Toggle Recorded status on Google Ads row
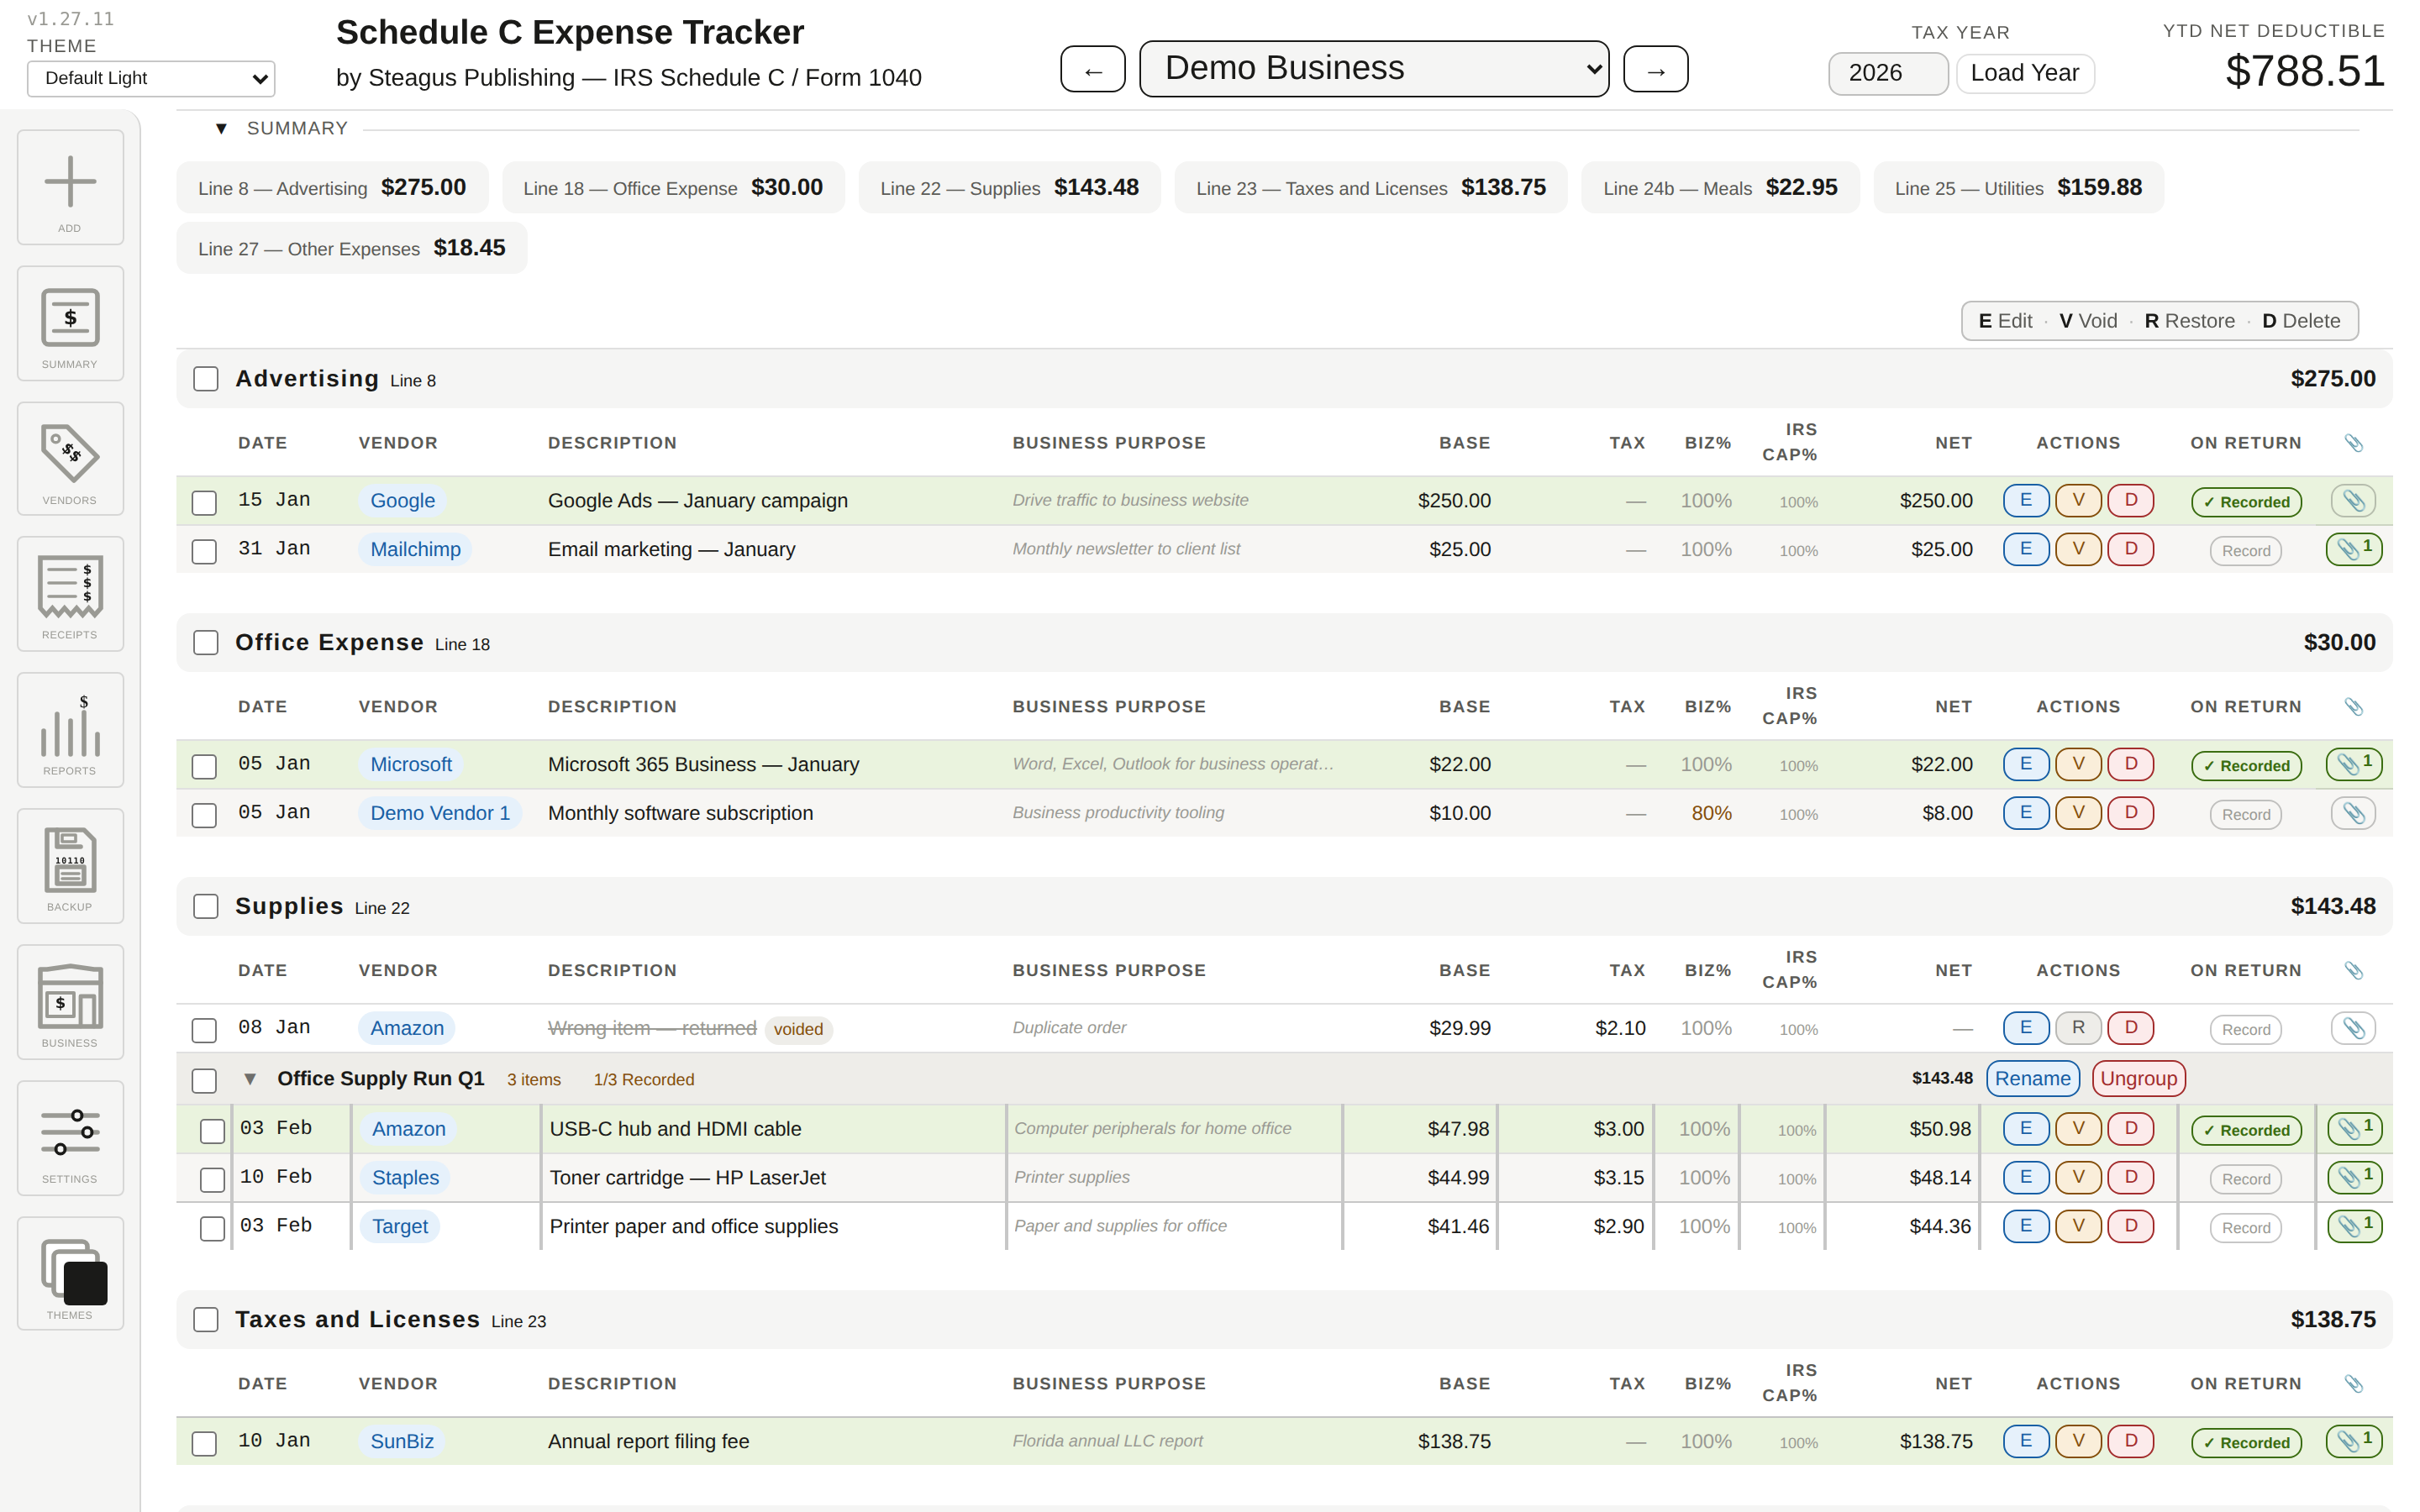Image resolution: width=2420 pixels, height=1512 pixels. click(x=2246, y=502)
